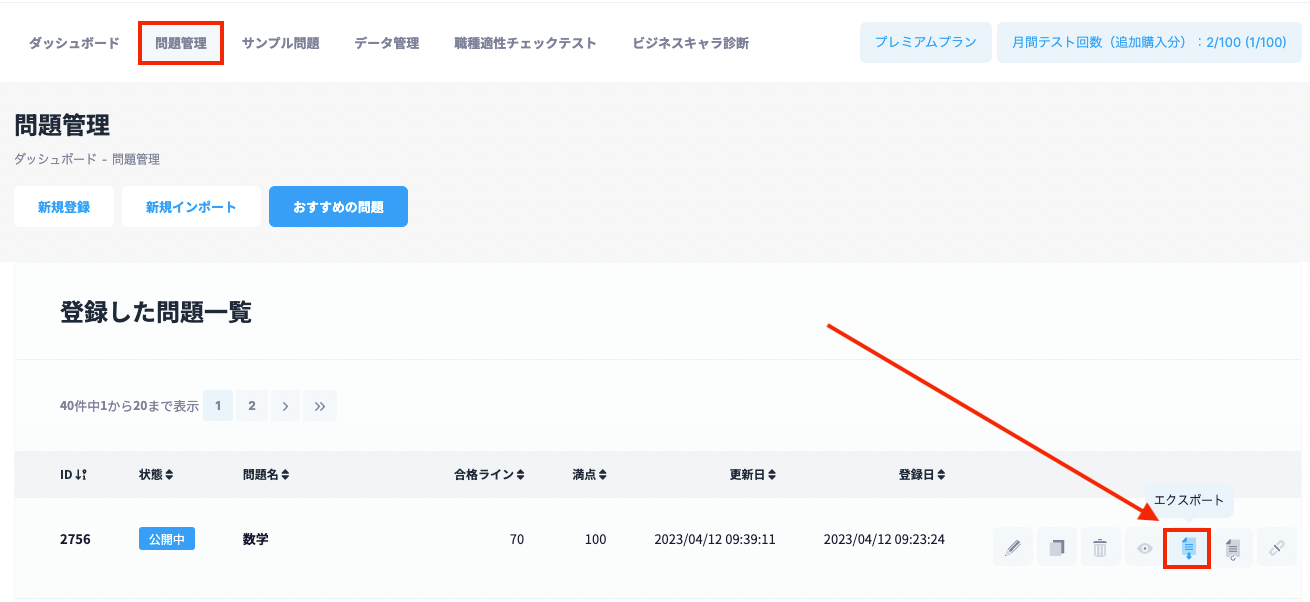Preview 数学 with the eye icon
Image resolution: width=1310 pixels, height=602 pixels.
(x=1145, y=547)
